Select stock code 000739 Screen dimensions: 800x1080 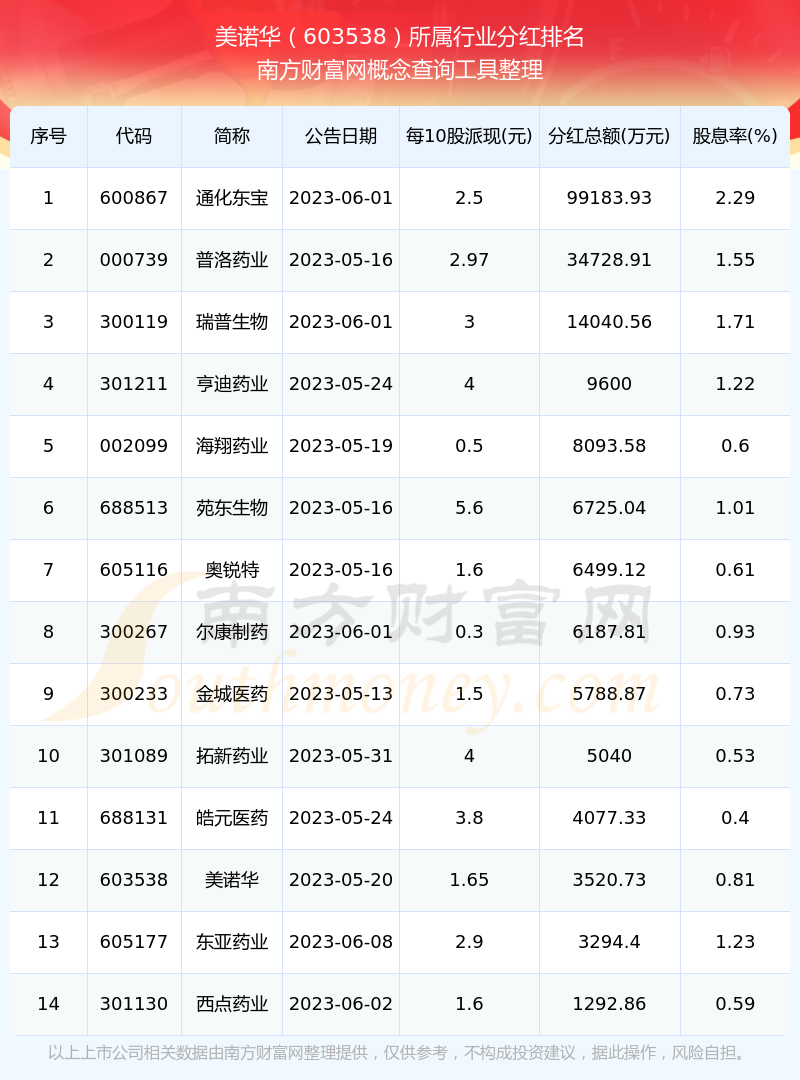134,260
